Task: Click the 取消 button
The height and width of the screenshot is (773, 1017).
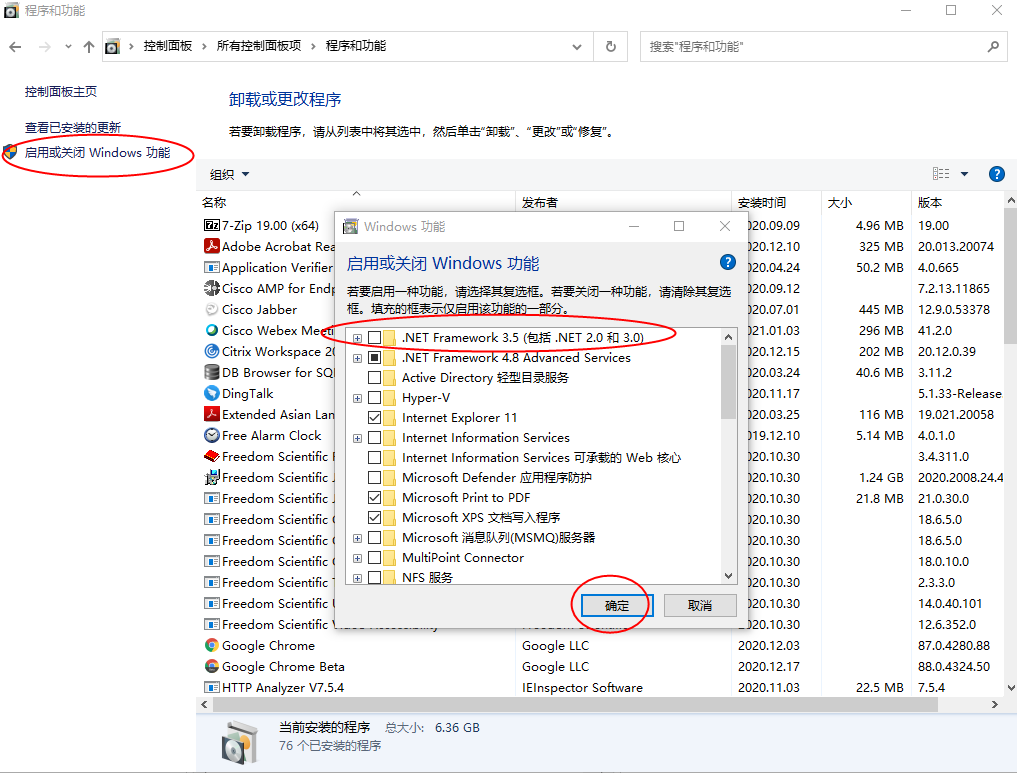Action: [700, 605]
